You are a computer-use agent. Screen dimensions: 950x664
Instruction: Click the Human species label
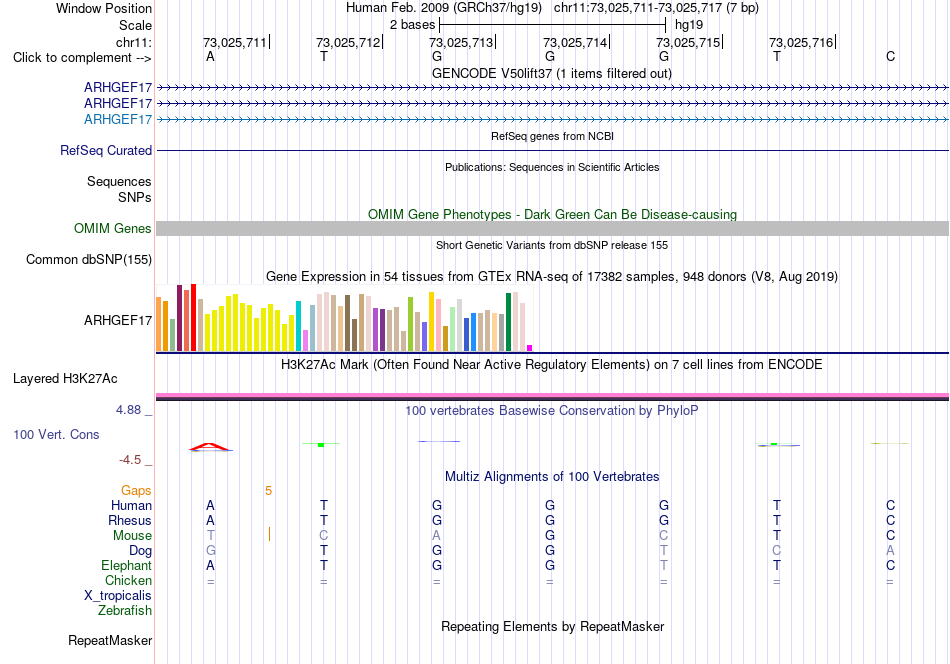tap(131, 506)
